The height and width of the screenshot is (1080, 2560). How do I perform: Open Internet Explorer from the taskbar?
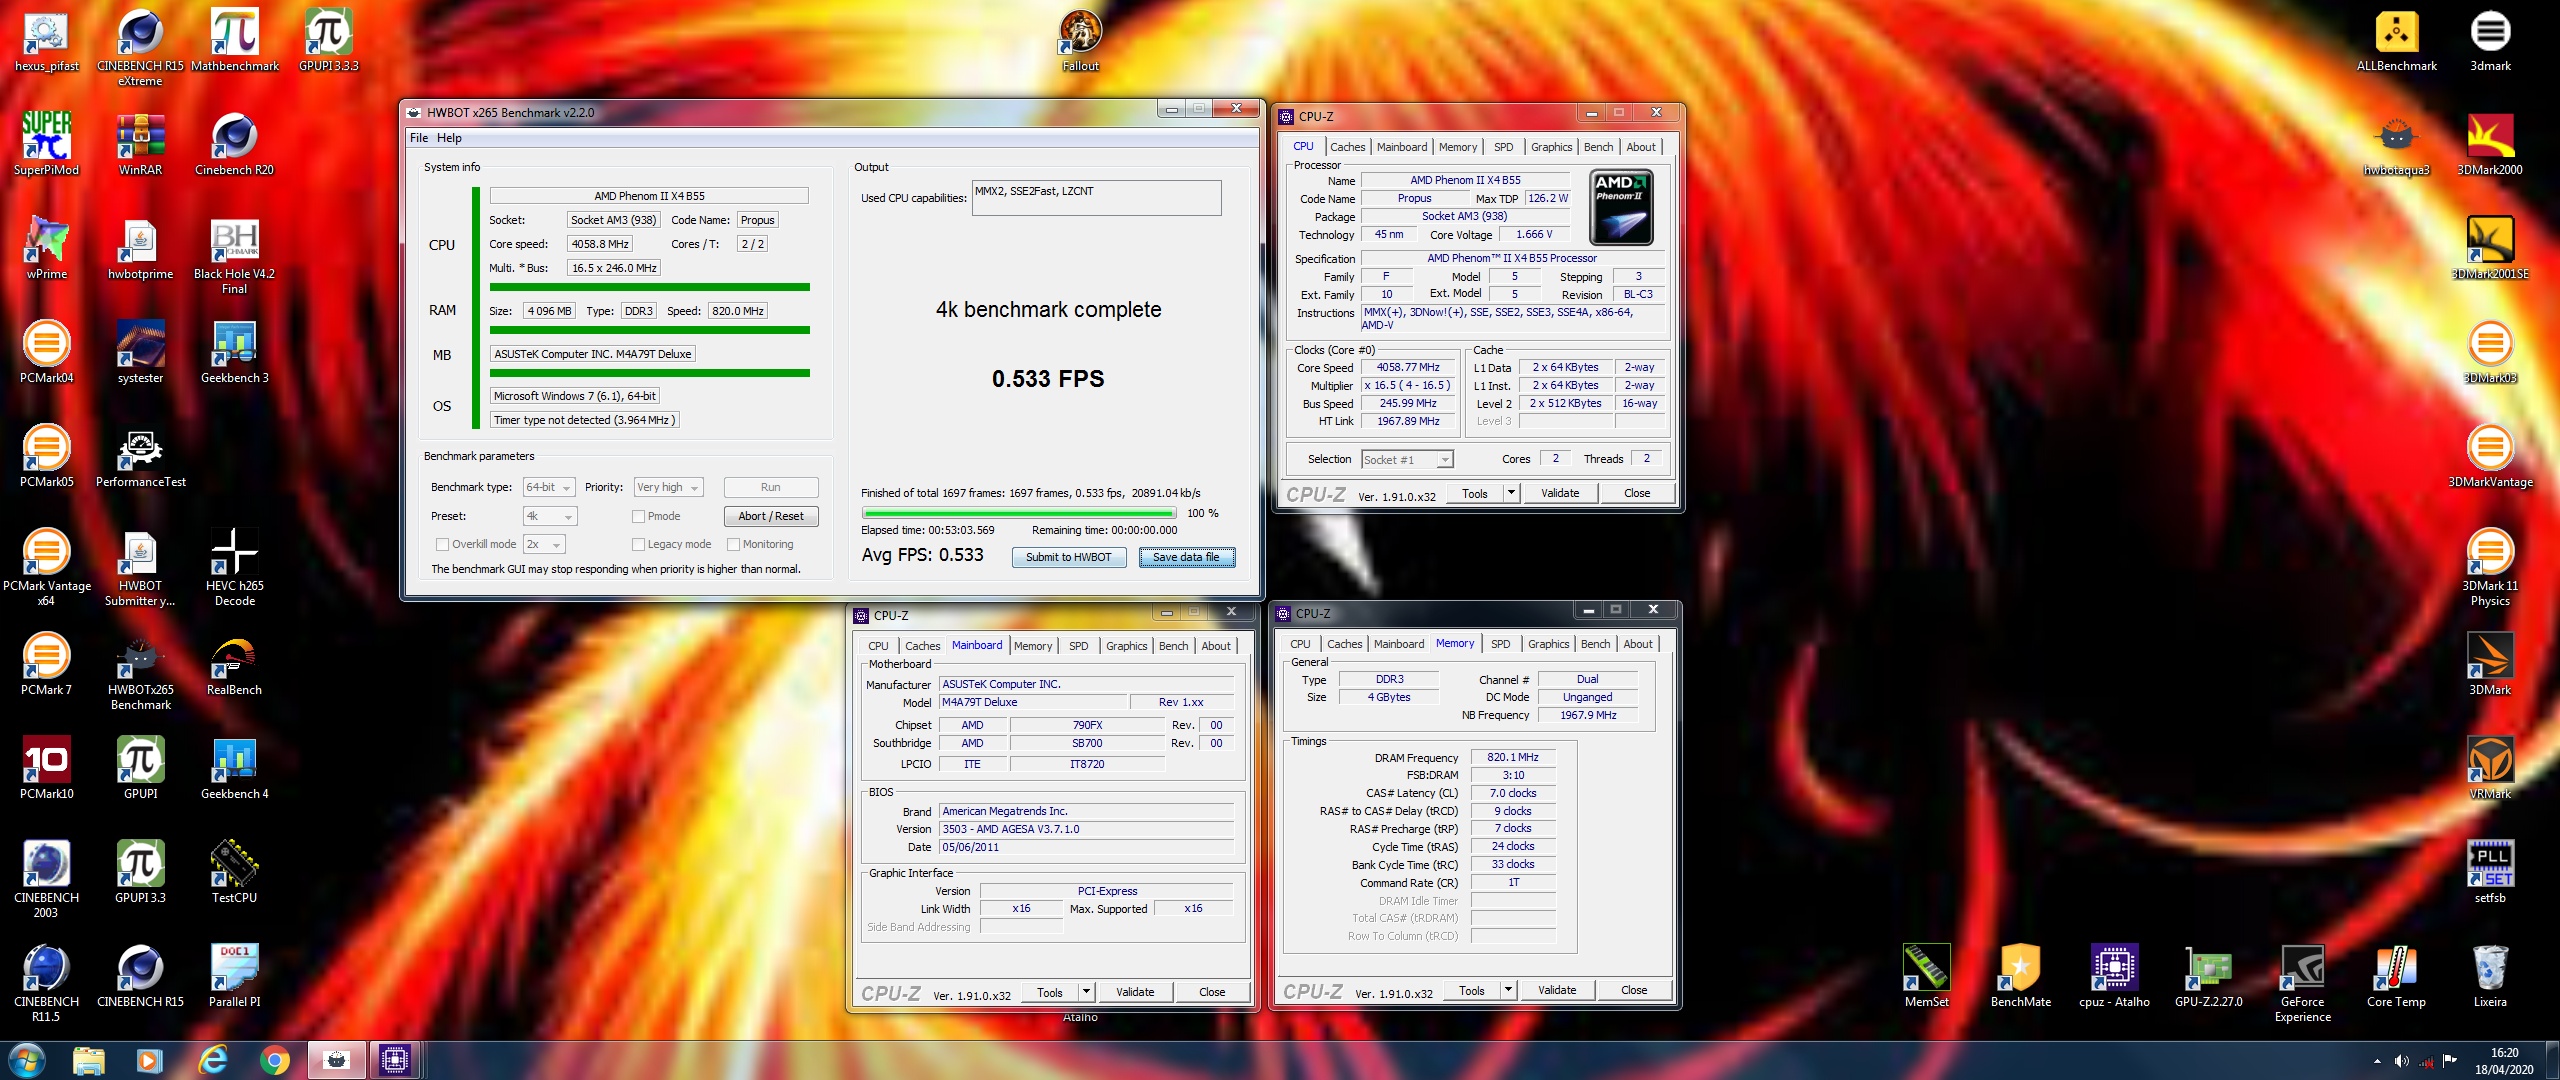coord(213,1060)
